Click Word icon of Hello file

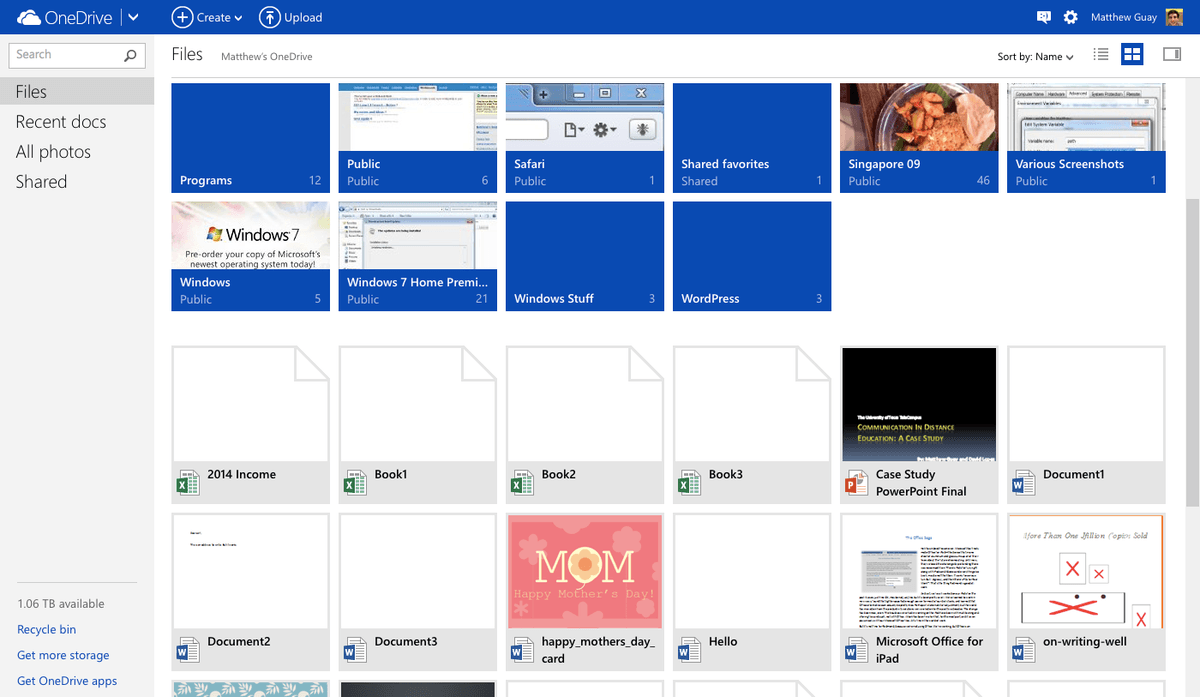[x=688, y=651]
